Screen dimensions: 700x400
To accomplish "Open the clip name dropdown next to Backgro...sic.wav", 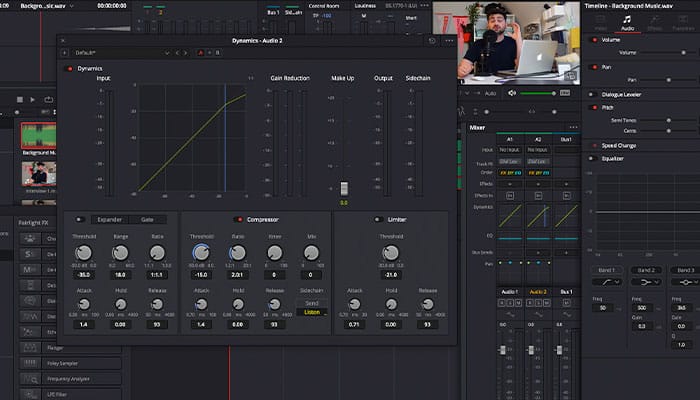I will [x=71, y=6].
